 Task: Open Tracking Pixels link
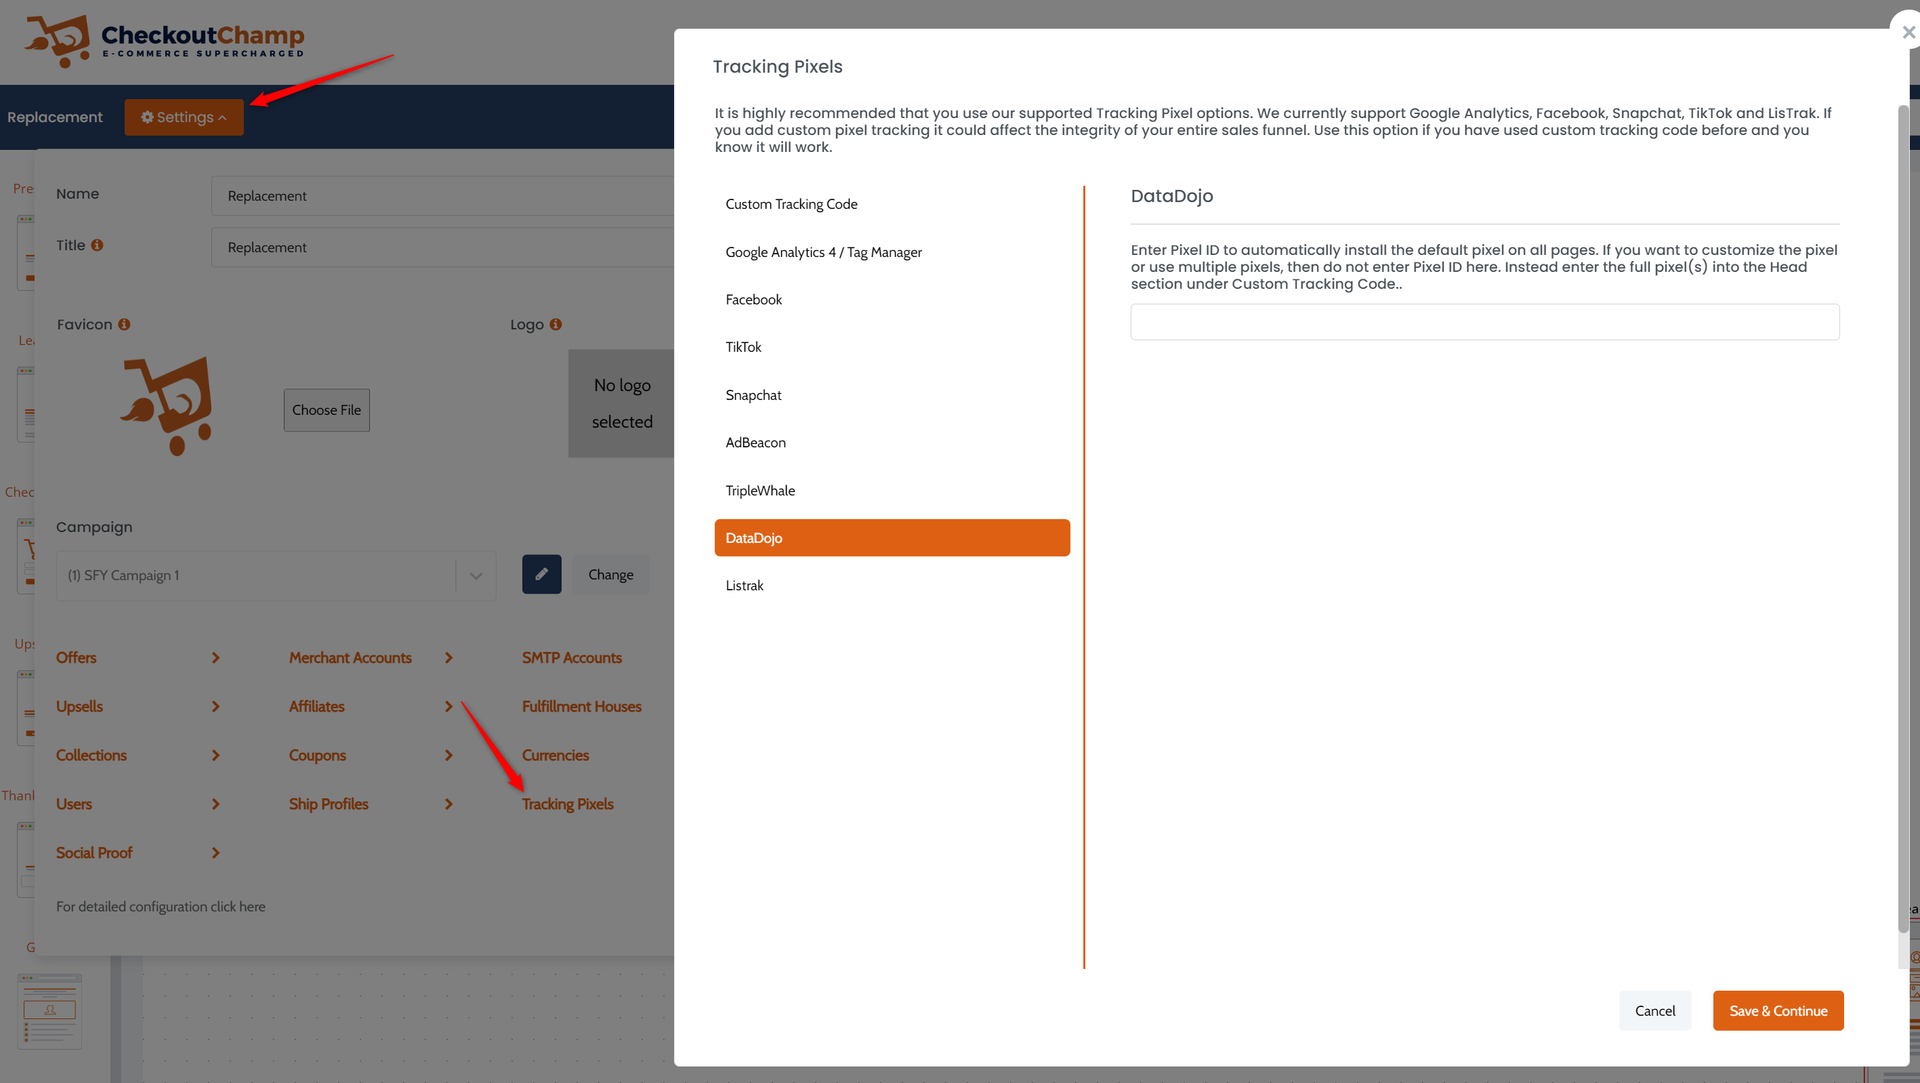pos(567,805)
